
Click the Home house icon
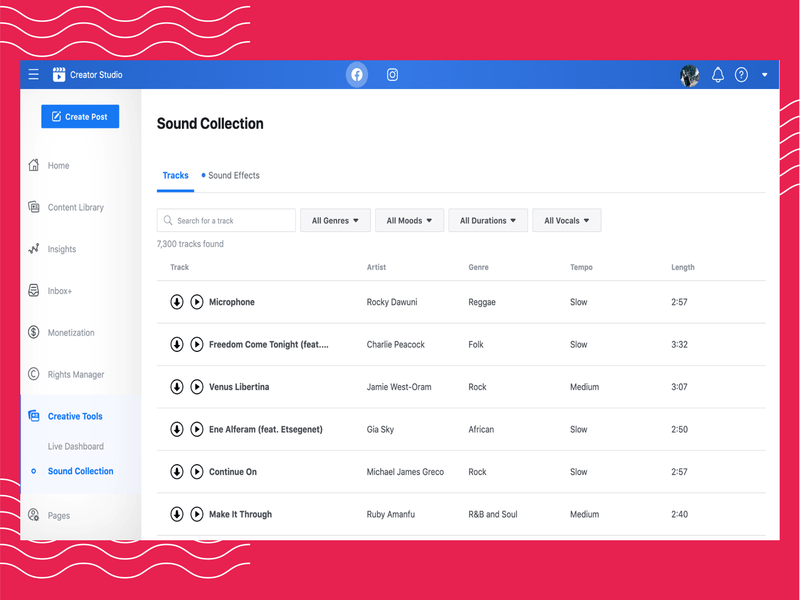click(34, 165)
